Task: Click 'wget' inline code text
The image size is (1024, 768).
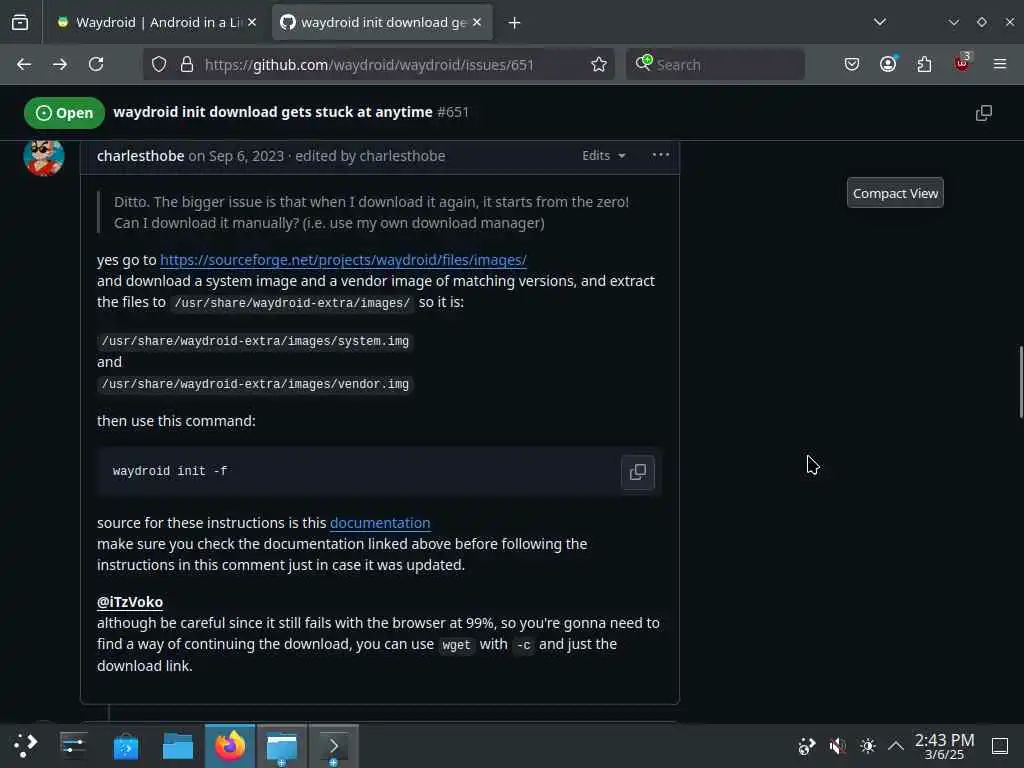Action: coord(456,645)
